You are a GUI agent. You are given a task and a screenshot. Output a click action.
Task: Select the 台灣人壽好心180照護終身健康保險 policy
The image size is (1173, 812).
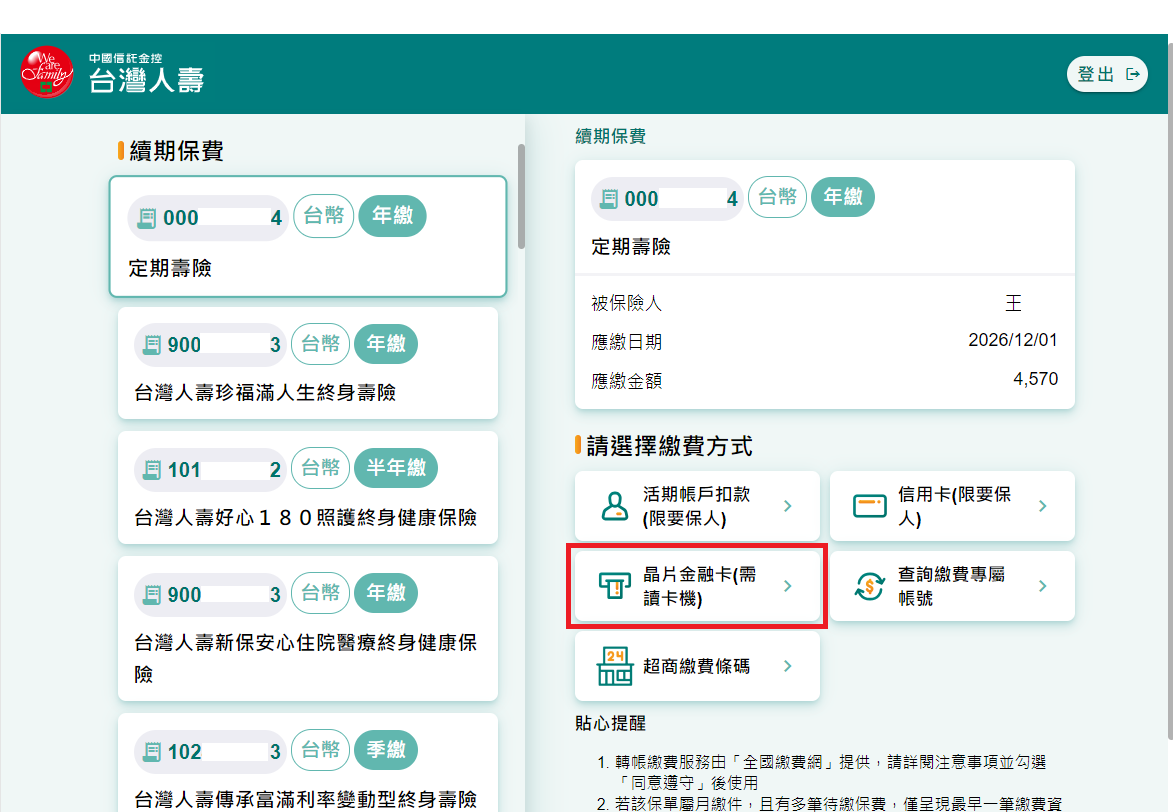pos(308,488)
